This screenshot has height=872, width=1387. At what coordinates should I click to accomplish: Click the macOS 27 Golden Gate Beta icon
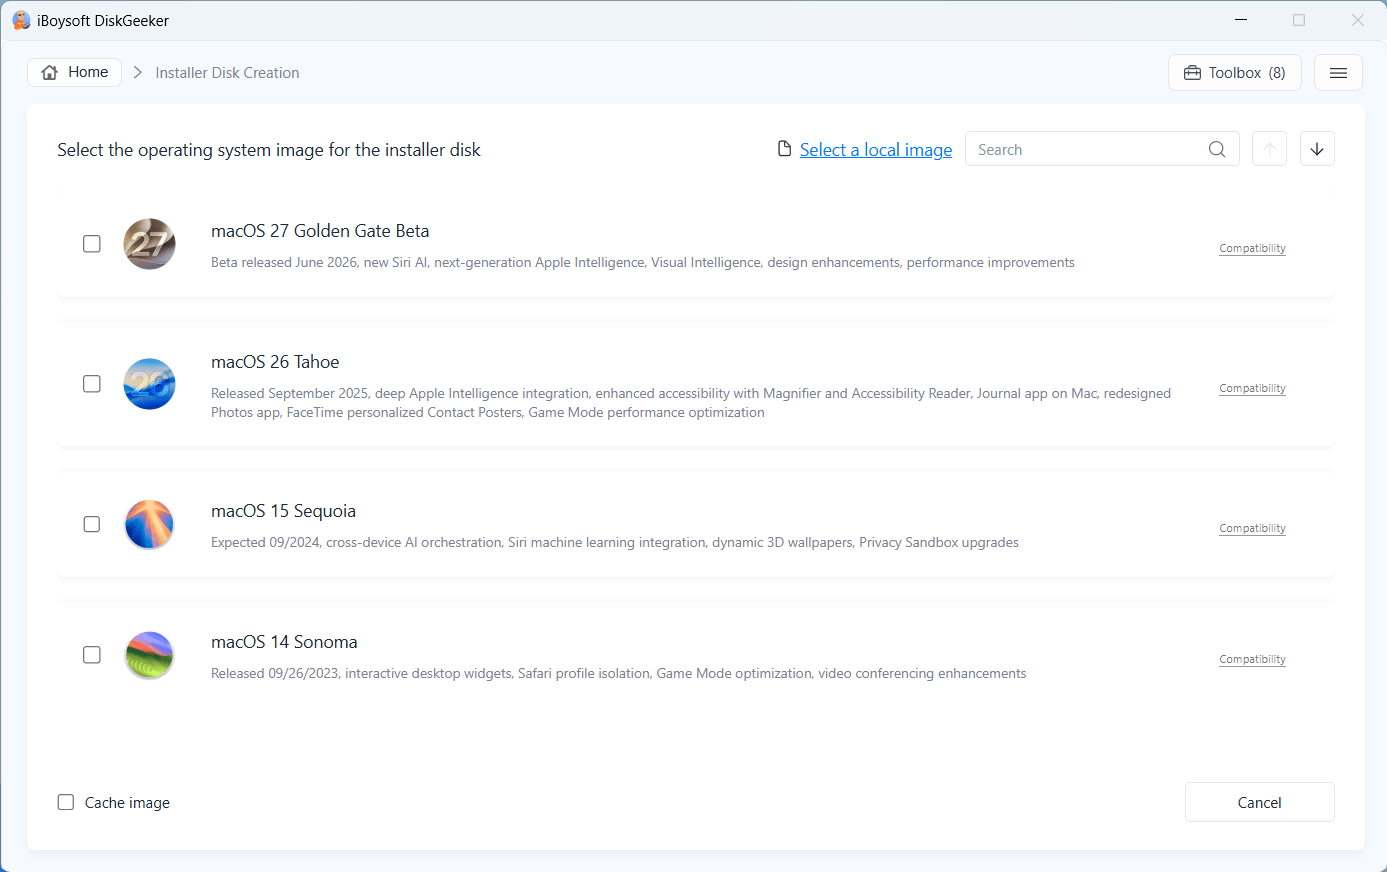pyautogui.click(x=149, y=244)
